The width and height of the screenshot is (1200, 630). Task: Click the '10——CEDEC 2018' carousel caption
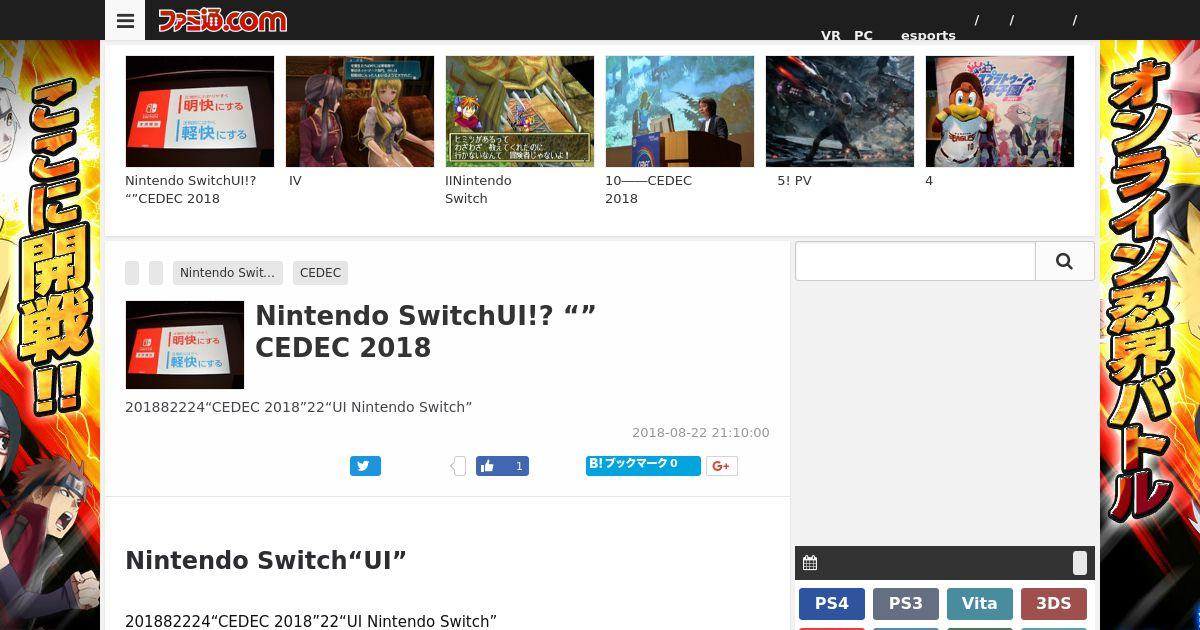tap(648, 190)
